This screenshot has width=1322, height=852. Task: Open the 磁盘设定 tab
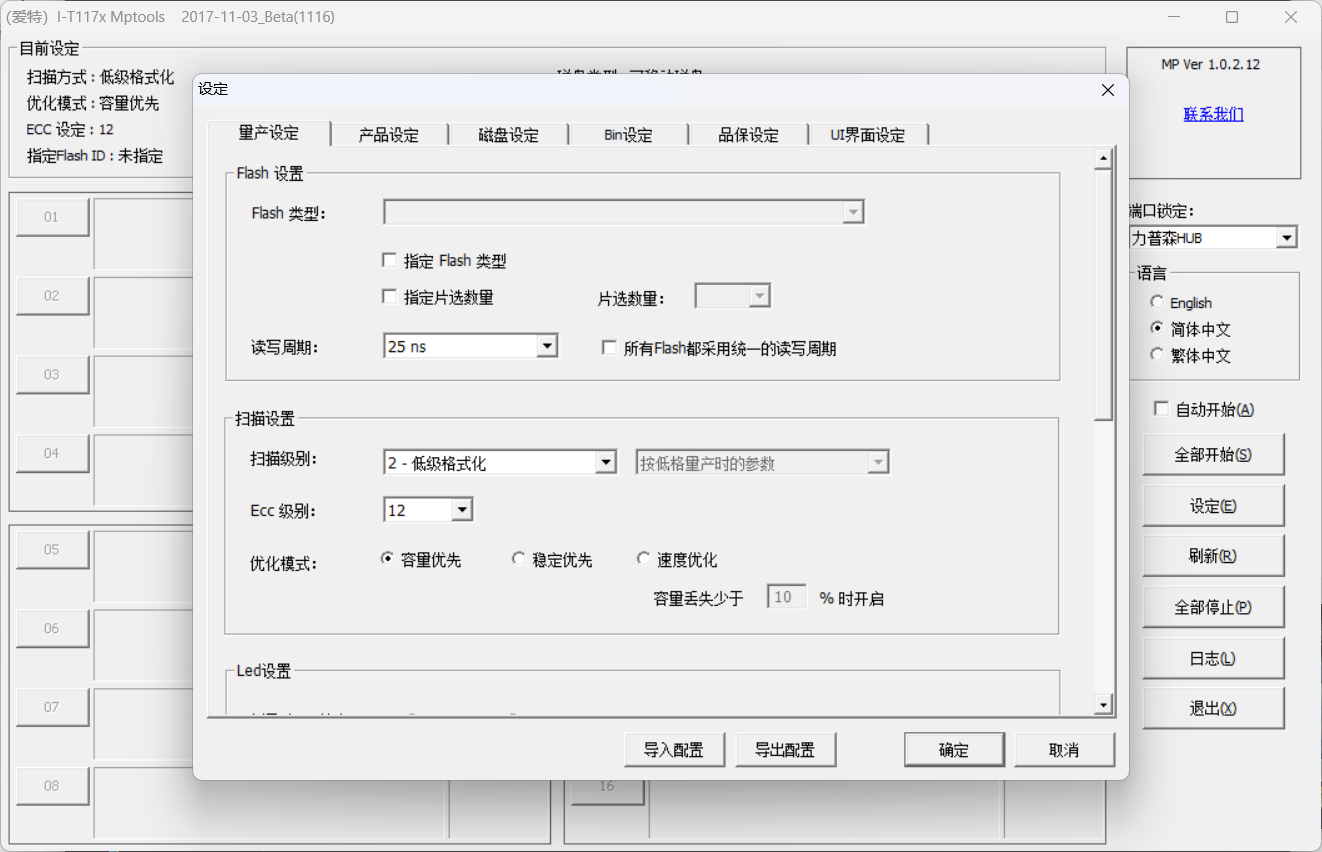(508, 134)
